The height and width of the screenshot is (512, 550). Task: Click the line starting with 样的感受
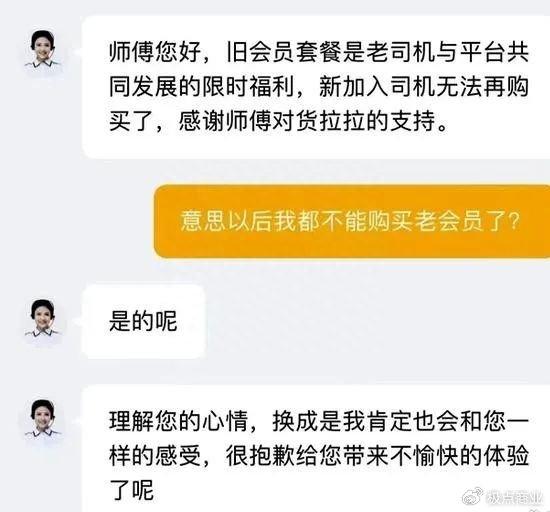(x=319, y=456)
